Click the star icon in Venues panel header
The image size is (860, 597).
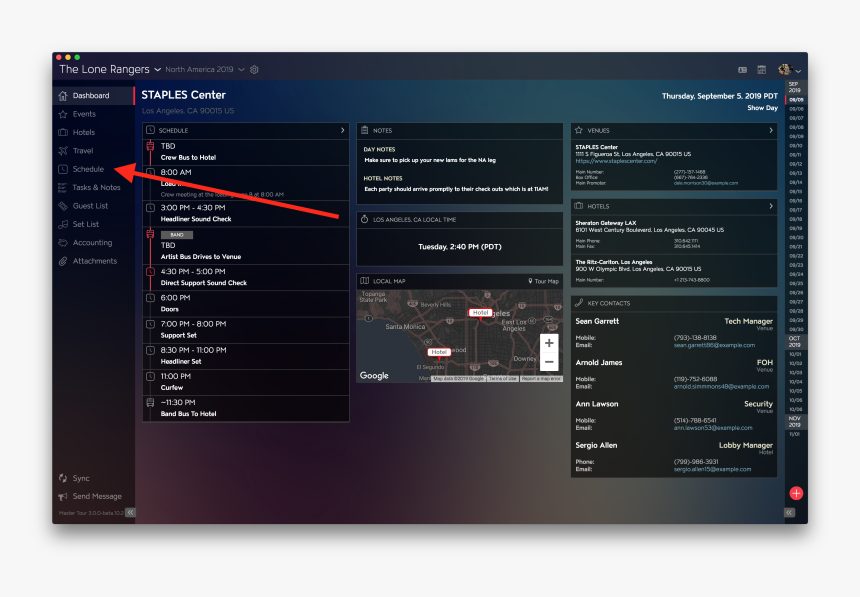click(579, 131)
